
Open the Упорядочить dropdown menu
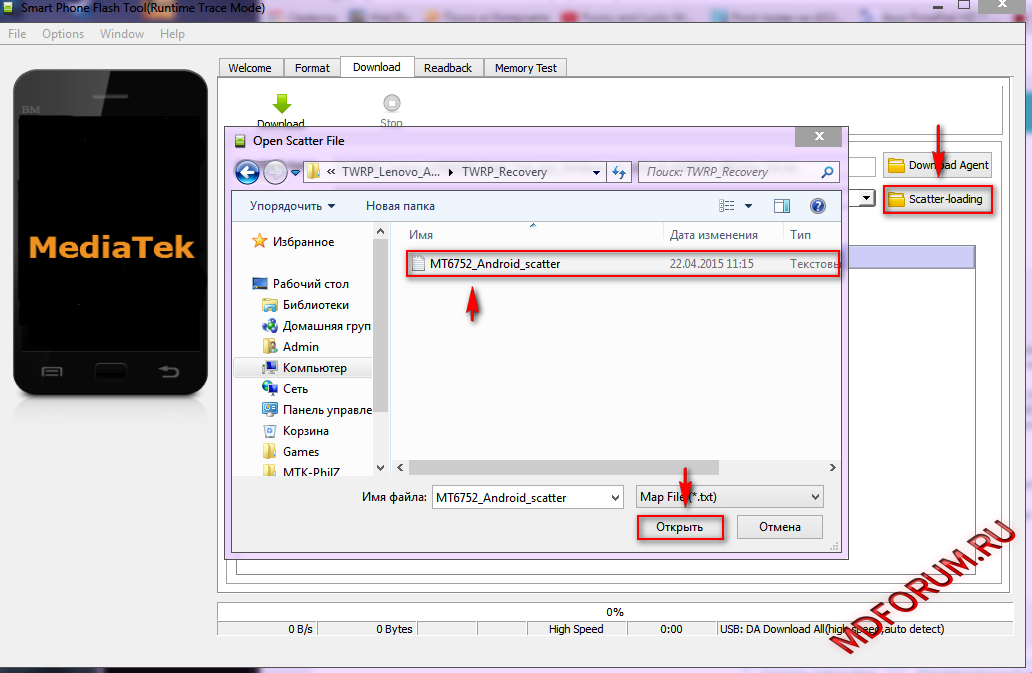click(292, 206)
